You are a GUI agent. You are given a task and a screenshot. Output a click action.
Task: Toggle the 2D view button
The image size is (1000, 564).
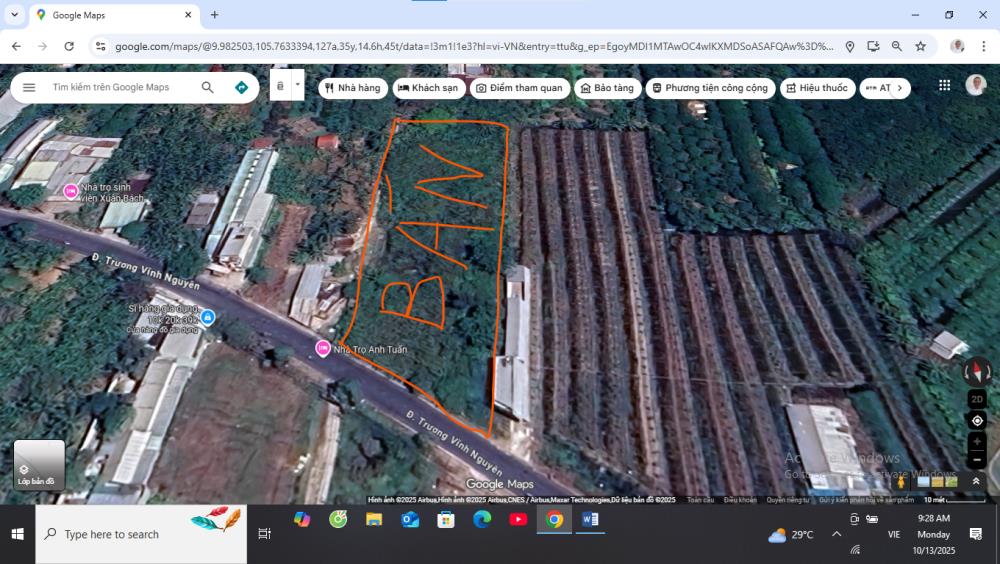(x=977, y=399)
